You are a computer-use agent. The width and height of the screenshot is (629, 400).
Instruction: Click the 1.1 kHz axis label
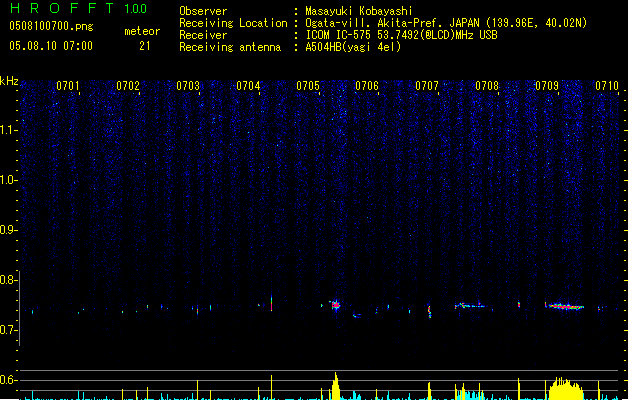tap(9, 130)
